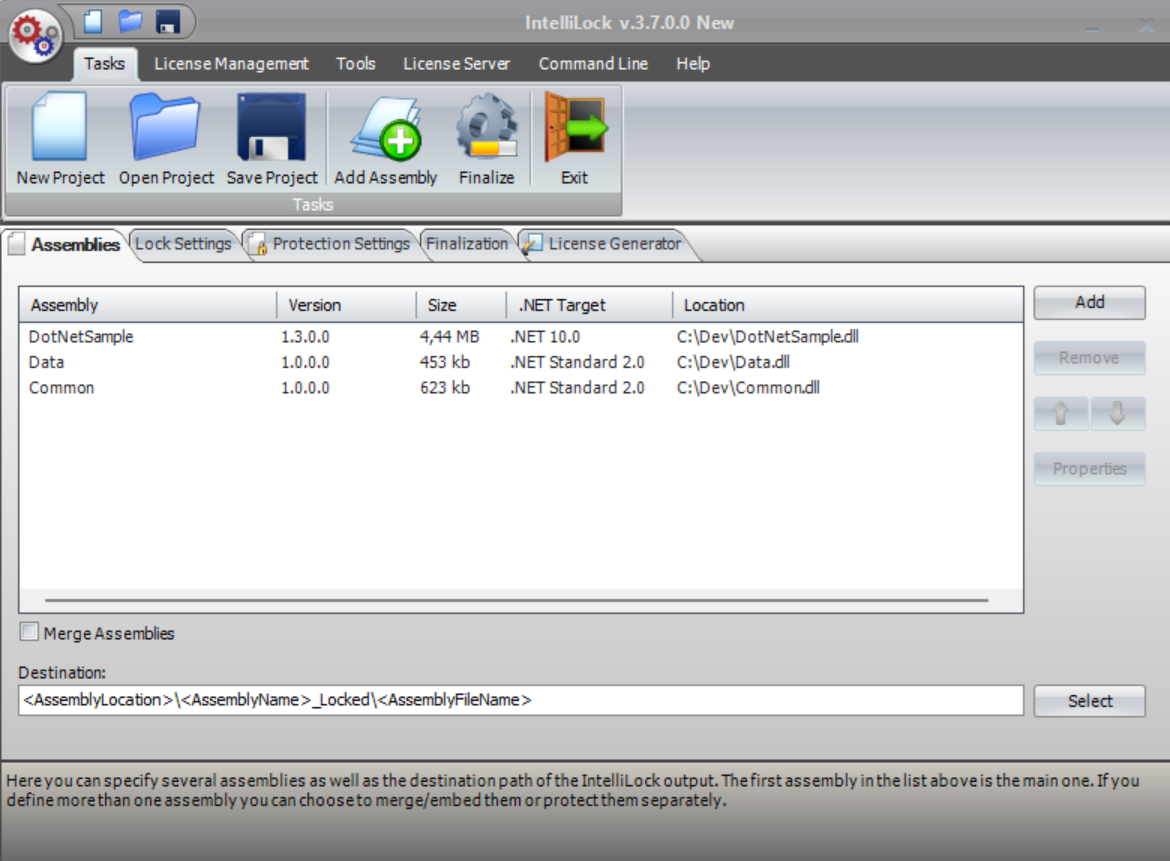Viewport: 1170px width, 861px height.
Task: Click the Destination path input field
Action: click(x=521, y=700)
